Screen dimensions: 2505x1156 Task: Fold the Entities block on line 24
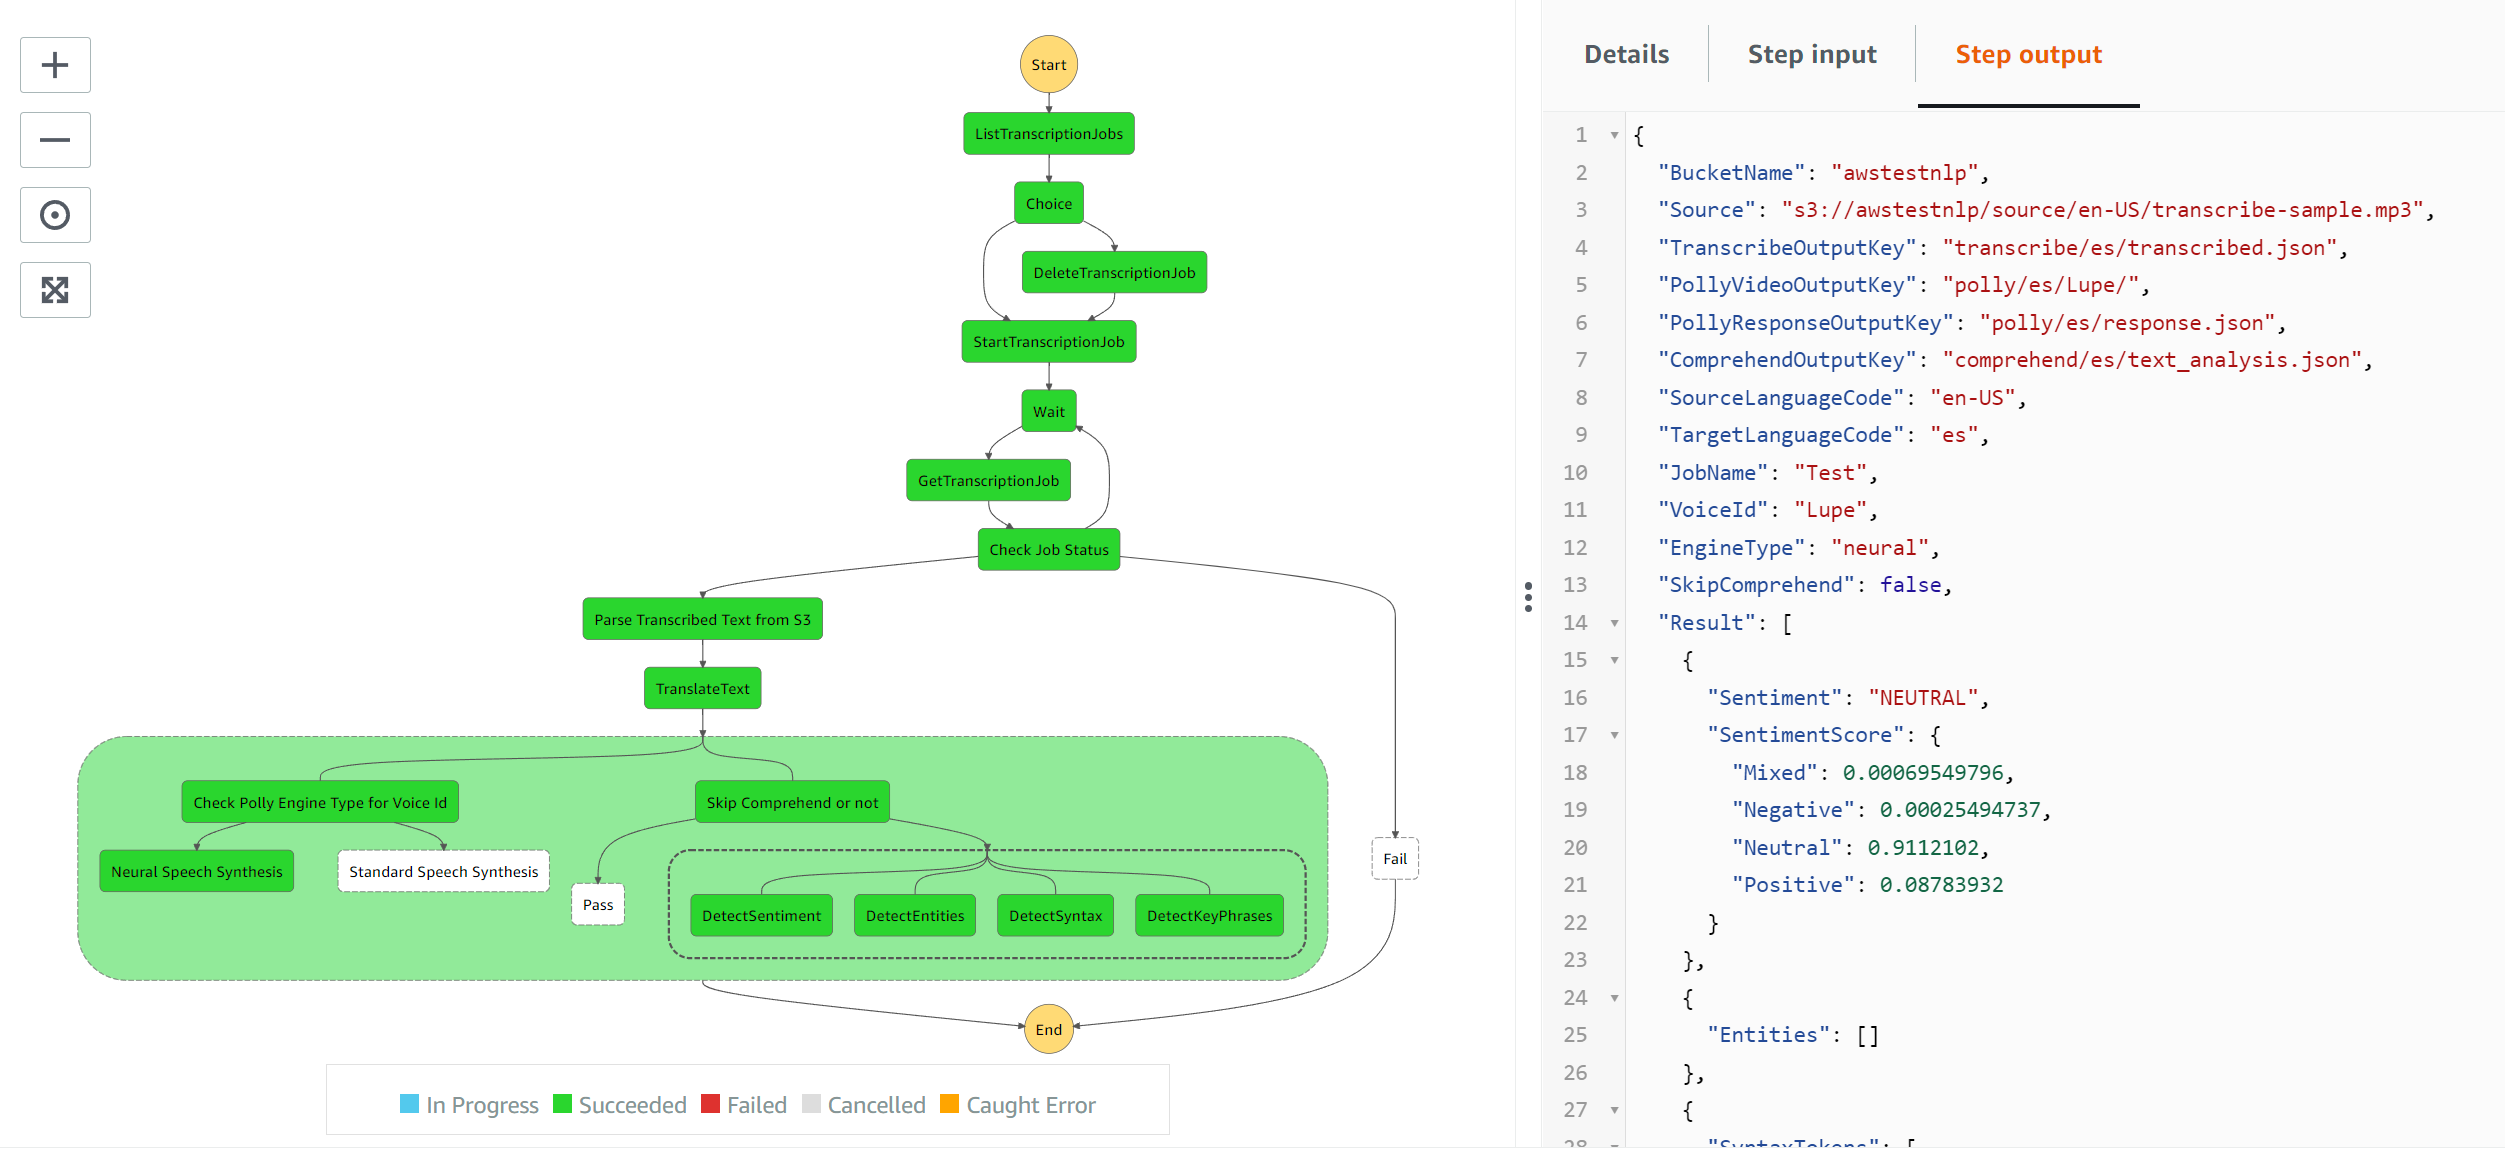point(1614,998)
